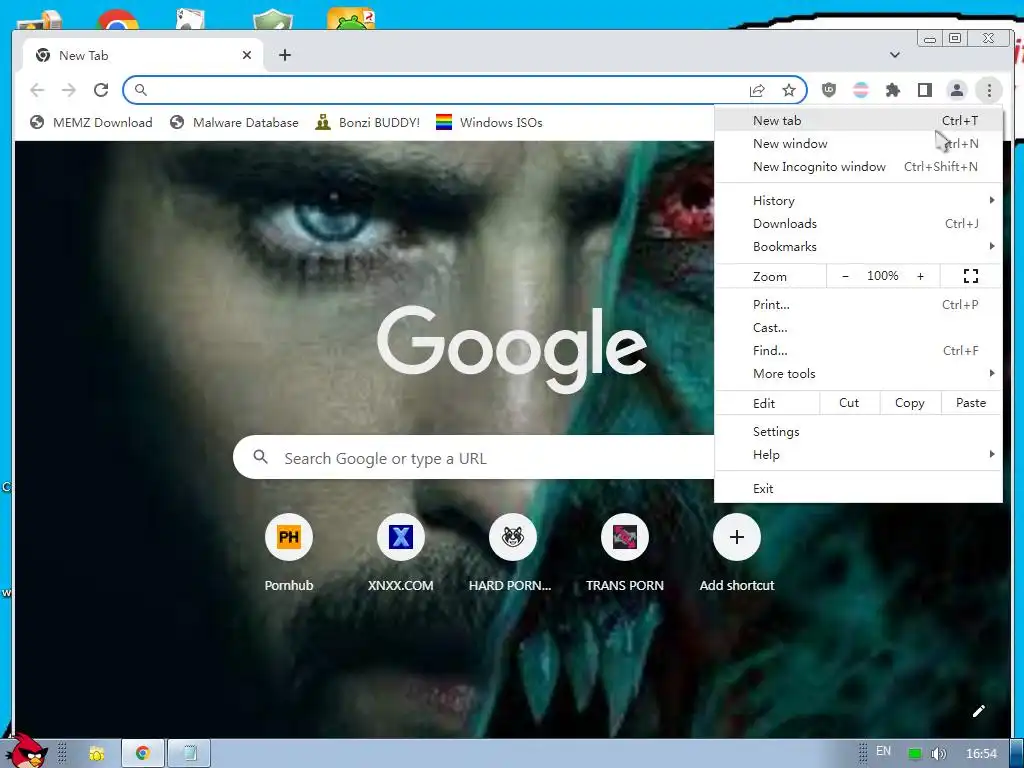
Task: Expand the Bookmarks submenu
Action: pyautogui.click(x=858, y=247)
